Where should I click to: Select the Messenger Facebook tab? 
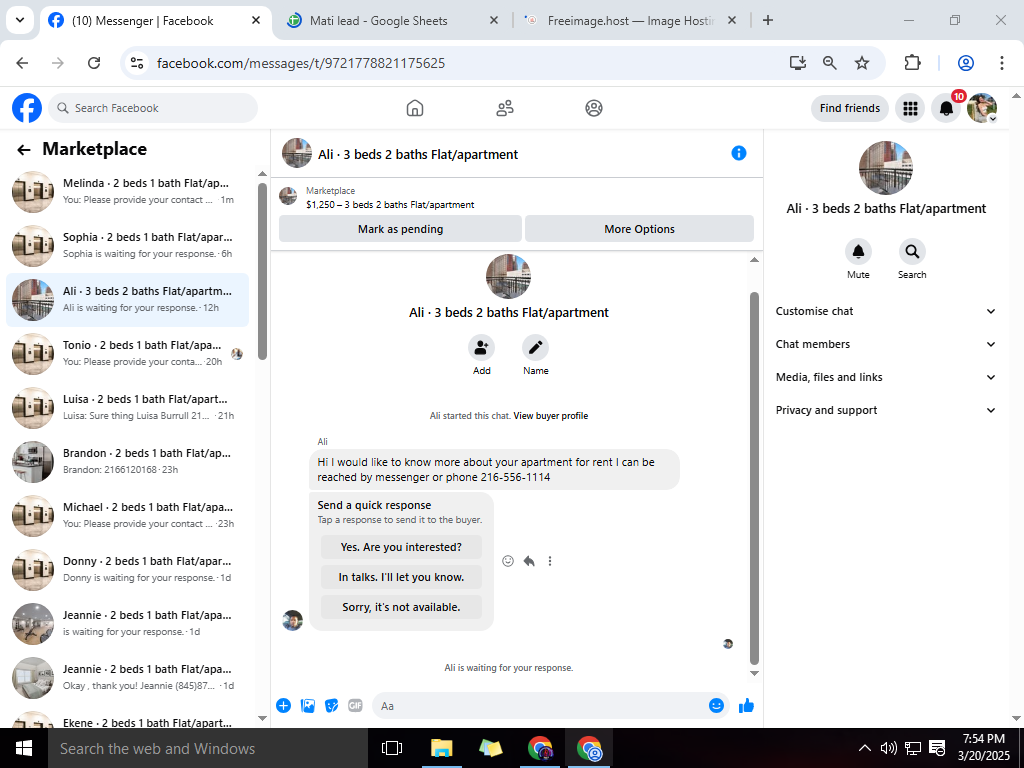pos(156,21)
